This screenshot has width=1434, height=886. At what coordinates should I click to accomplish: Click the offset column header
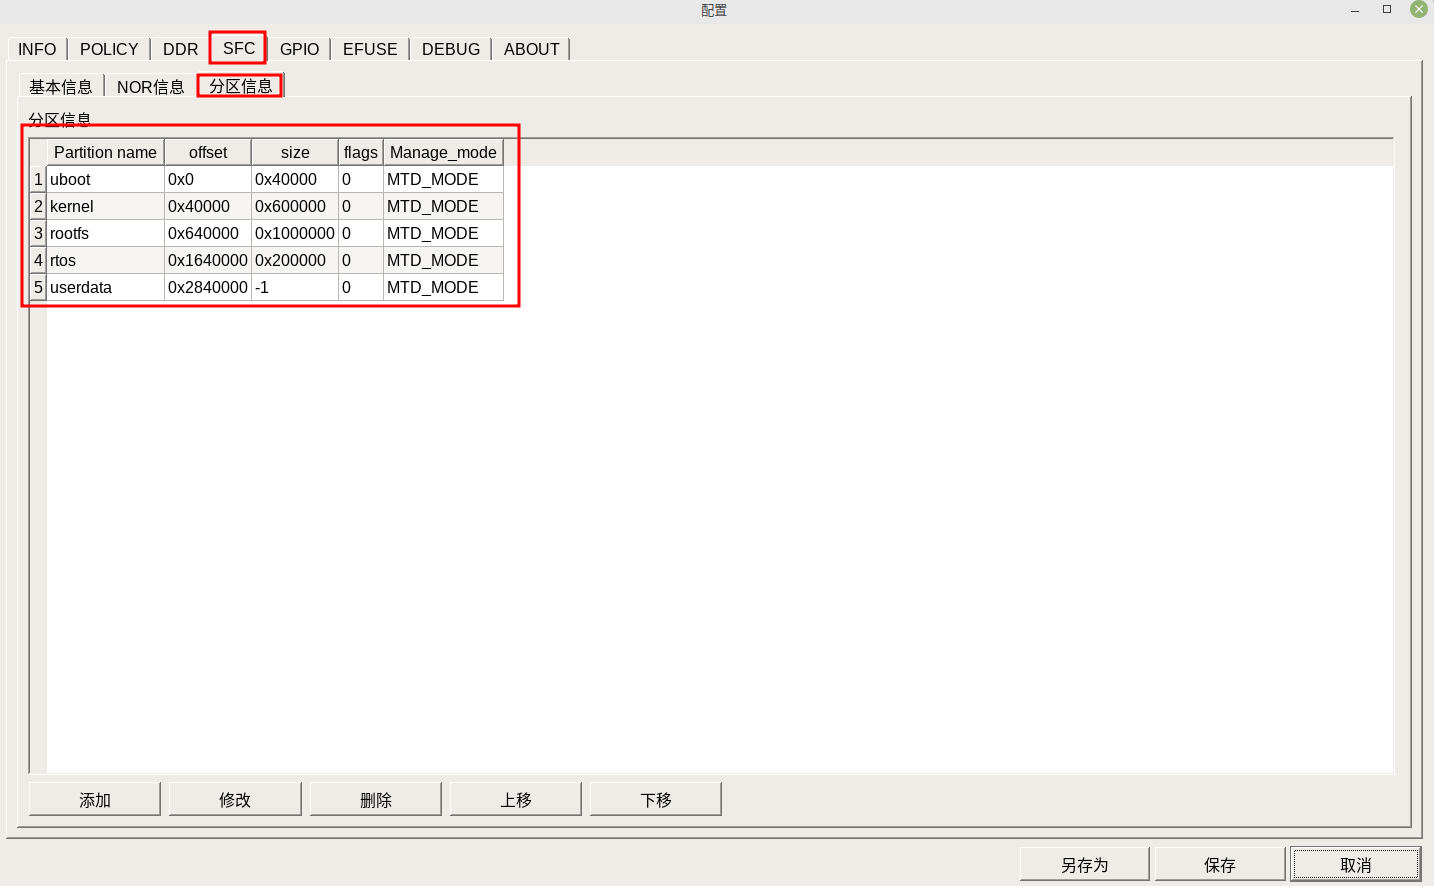(x=208, y=152)
